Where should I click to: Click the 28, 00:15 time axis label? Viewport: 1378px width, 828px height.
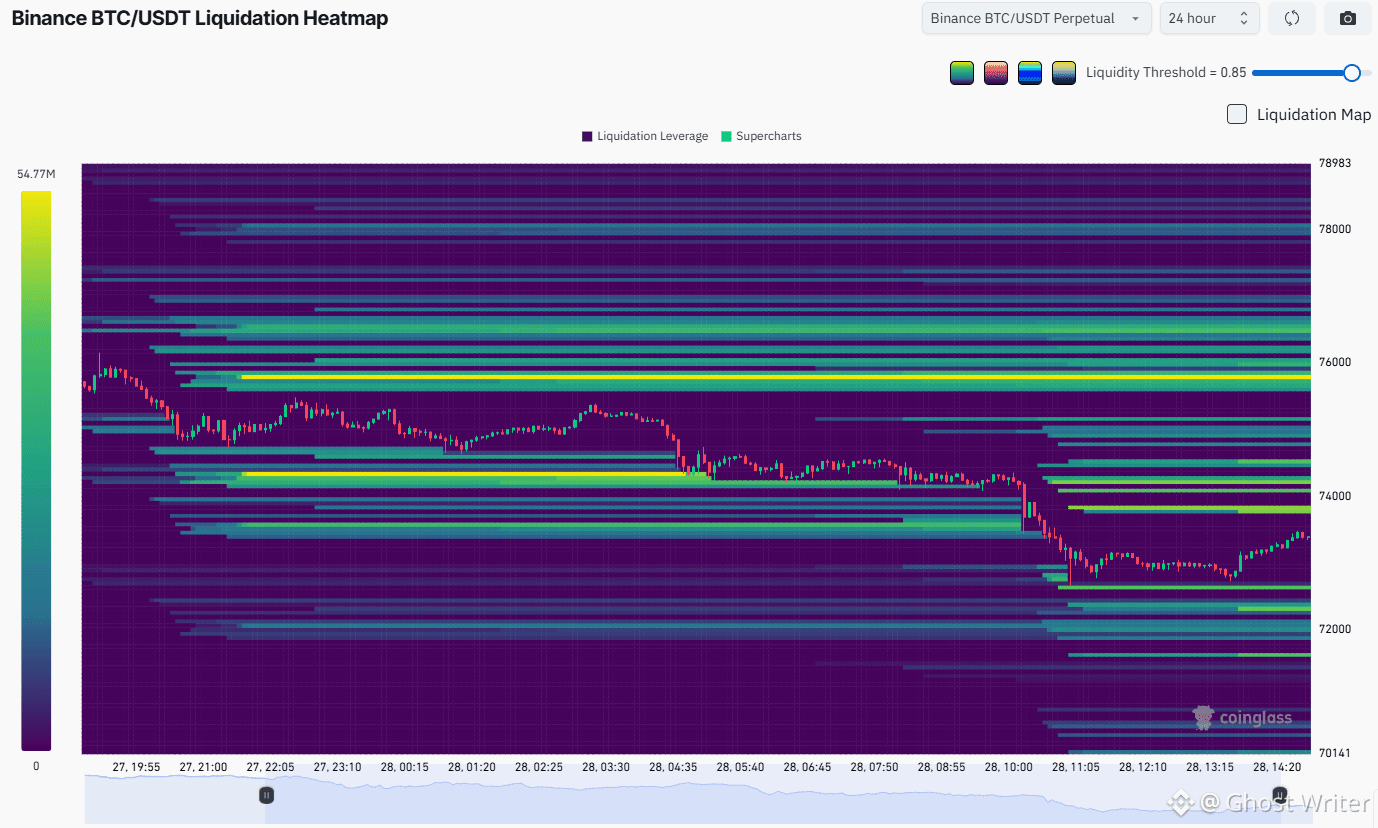[x=404, y=767]
